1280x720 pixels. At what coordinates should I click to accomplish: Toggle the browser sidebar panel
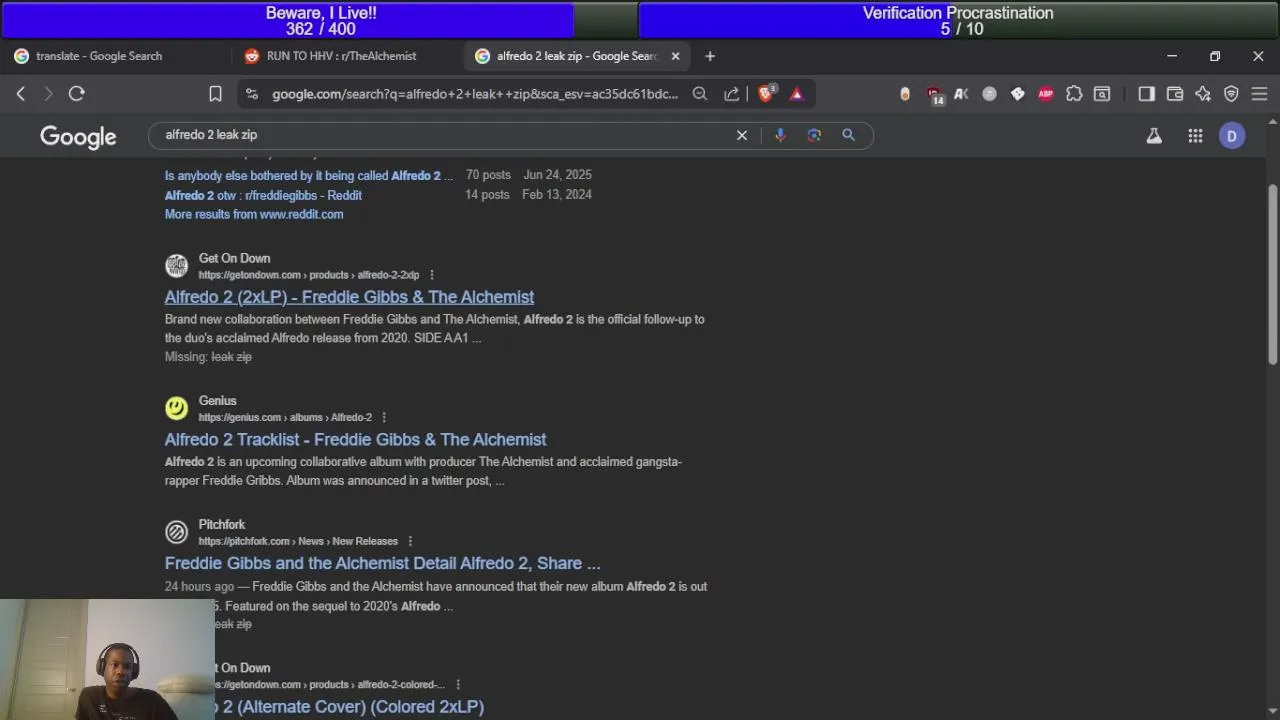1147,94
